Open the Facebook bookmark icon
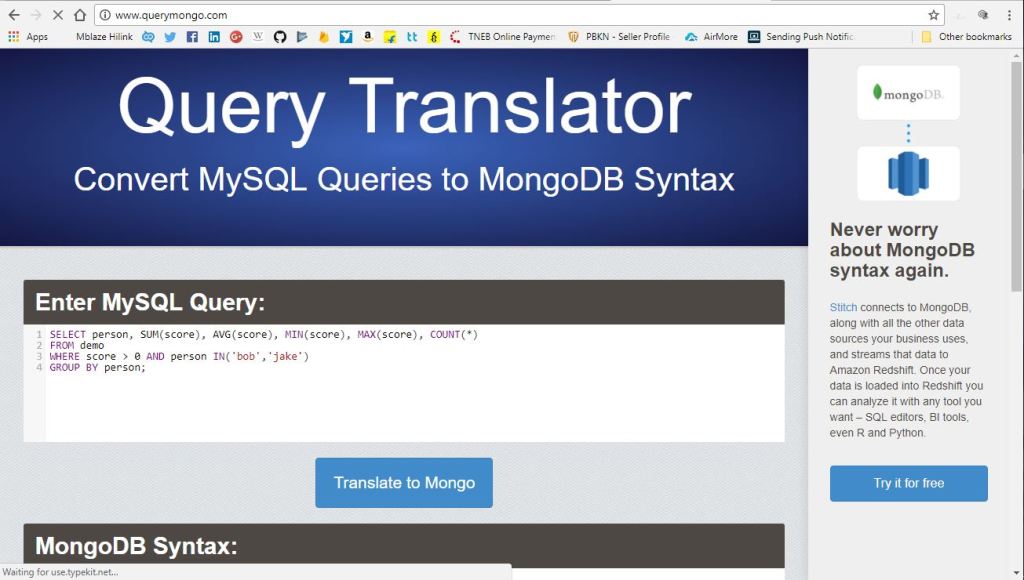This screenshot has height=580, width=1024. [x=192, y=37]
